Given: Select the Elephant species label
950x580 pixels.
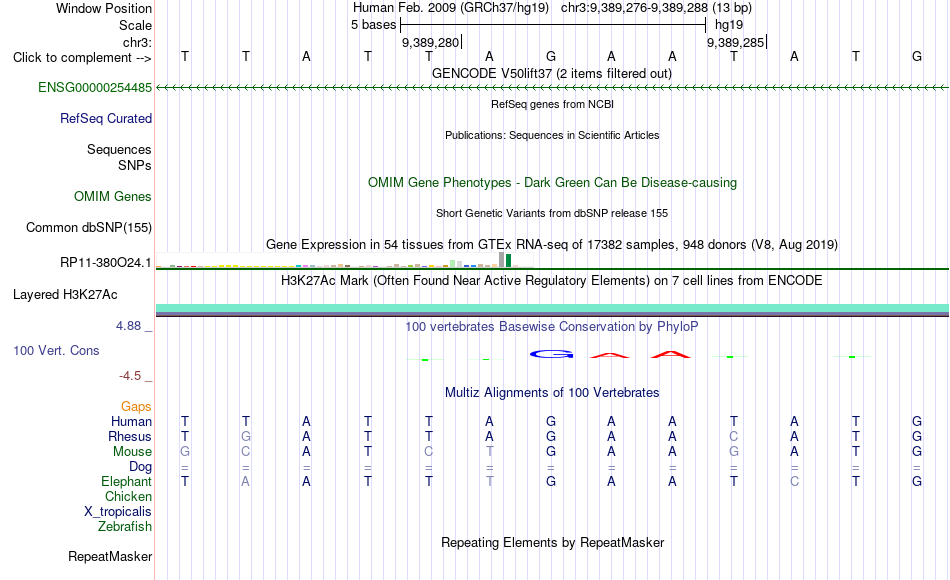Looking at the screenshot, I should pyautogui.click(x=126, y=481).
